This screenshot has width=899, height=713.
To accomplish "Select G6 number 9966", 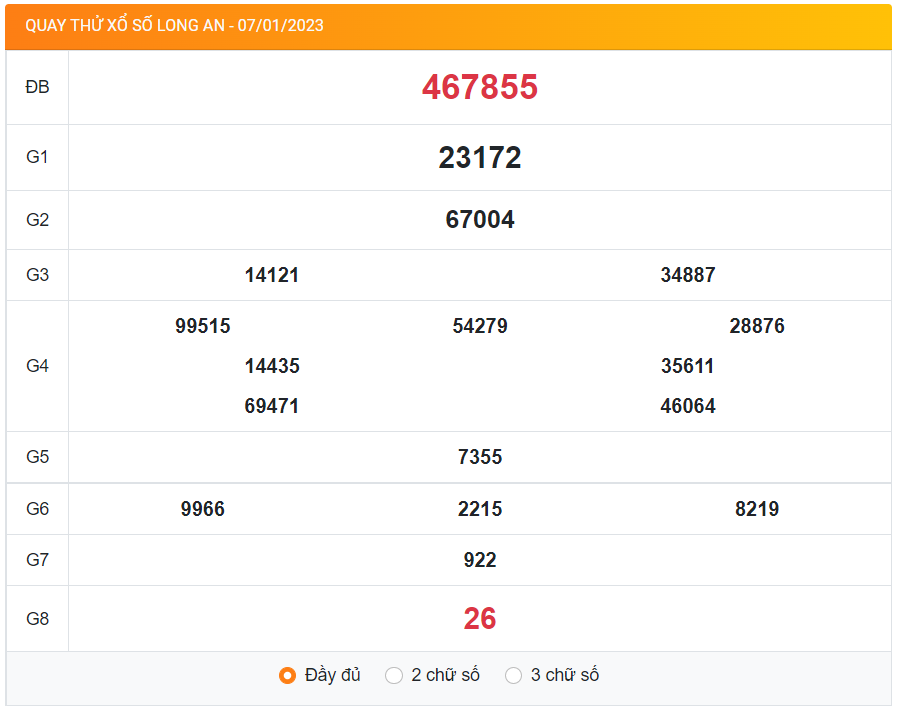I will pyautogui.click(x=203, y=509).
